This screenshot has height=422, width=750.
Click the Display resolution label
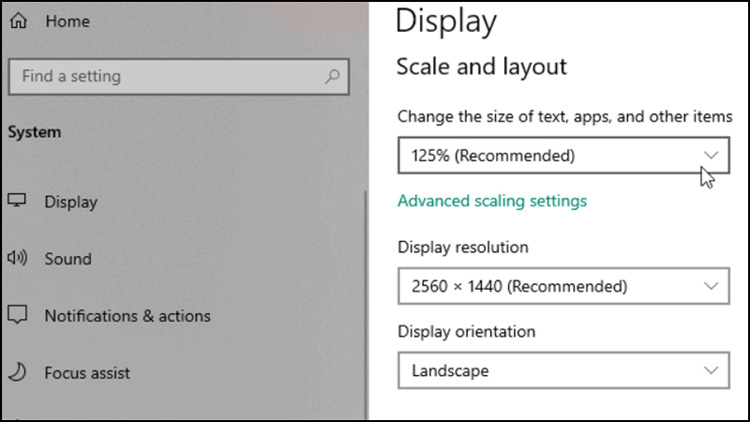pos(463,247)
